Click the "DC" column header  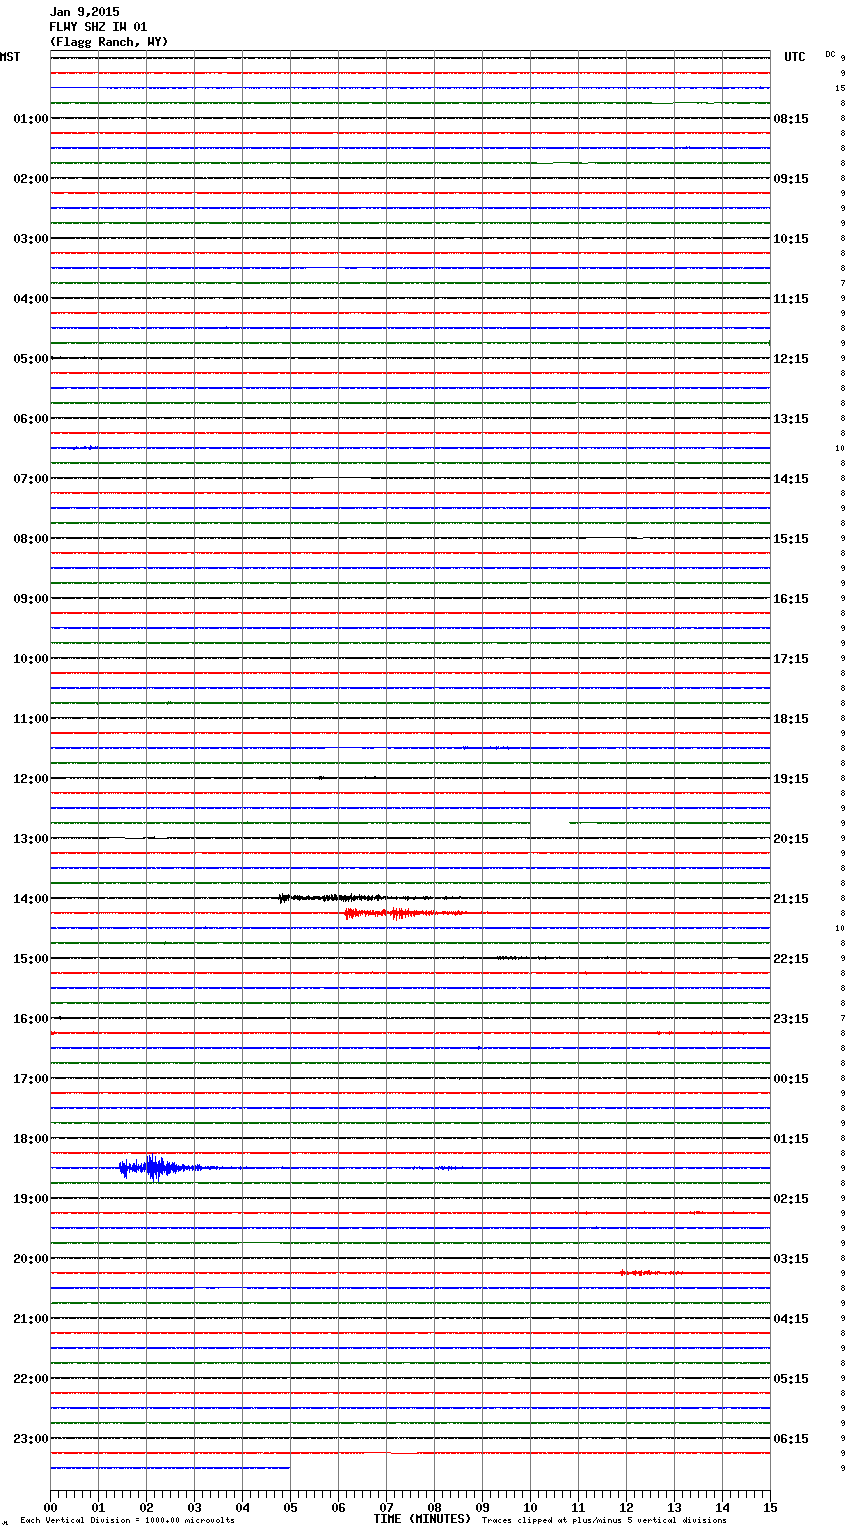(830, 54)
